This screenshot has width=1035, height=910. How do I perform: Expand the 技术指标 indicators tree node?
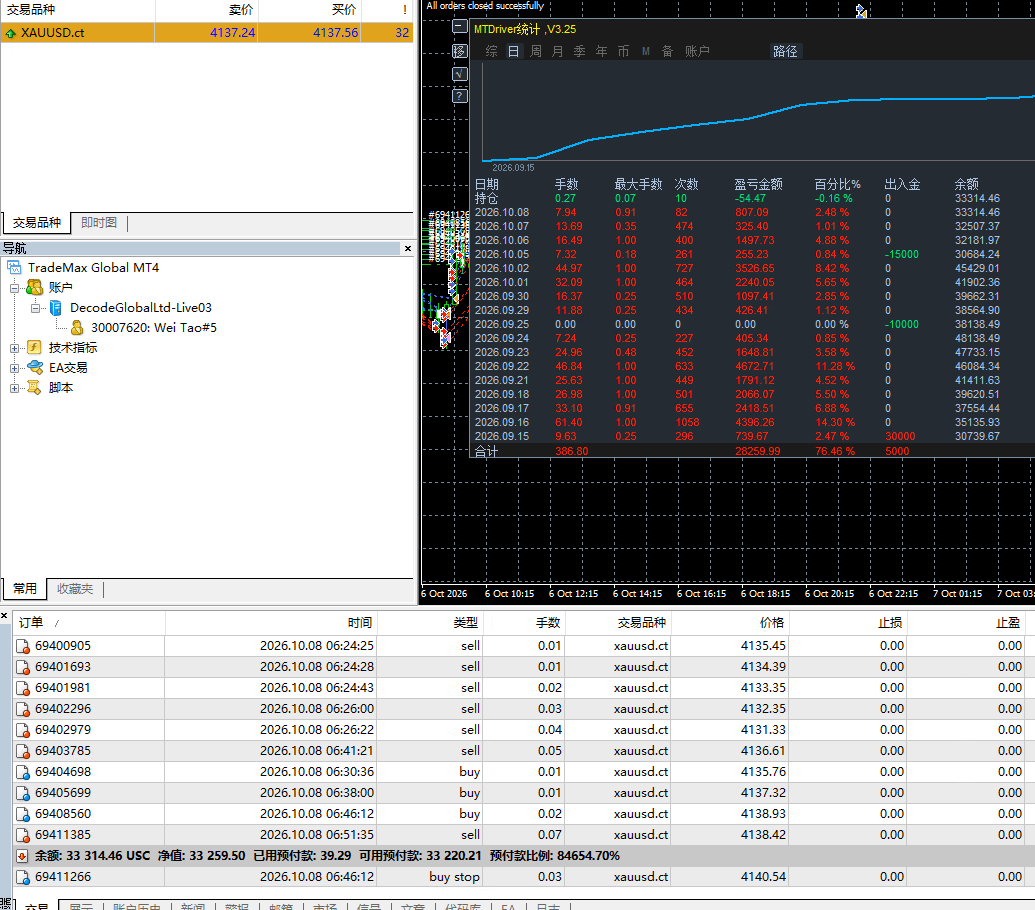(x=15, y=348)
